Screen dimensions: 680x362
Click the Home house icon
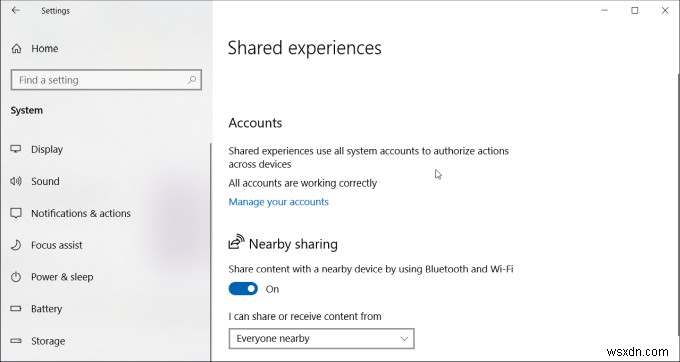pyautogui.click(x=16, y=49)
